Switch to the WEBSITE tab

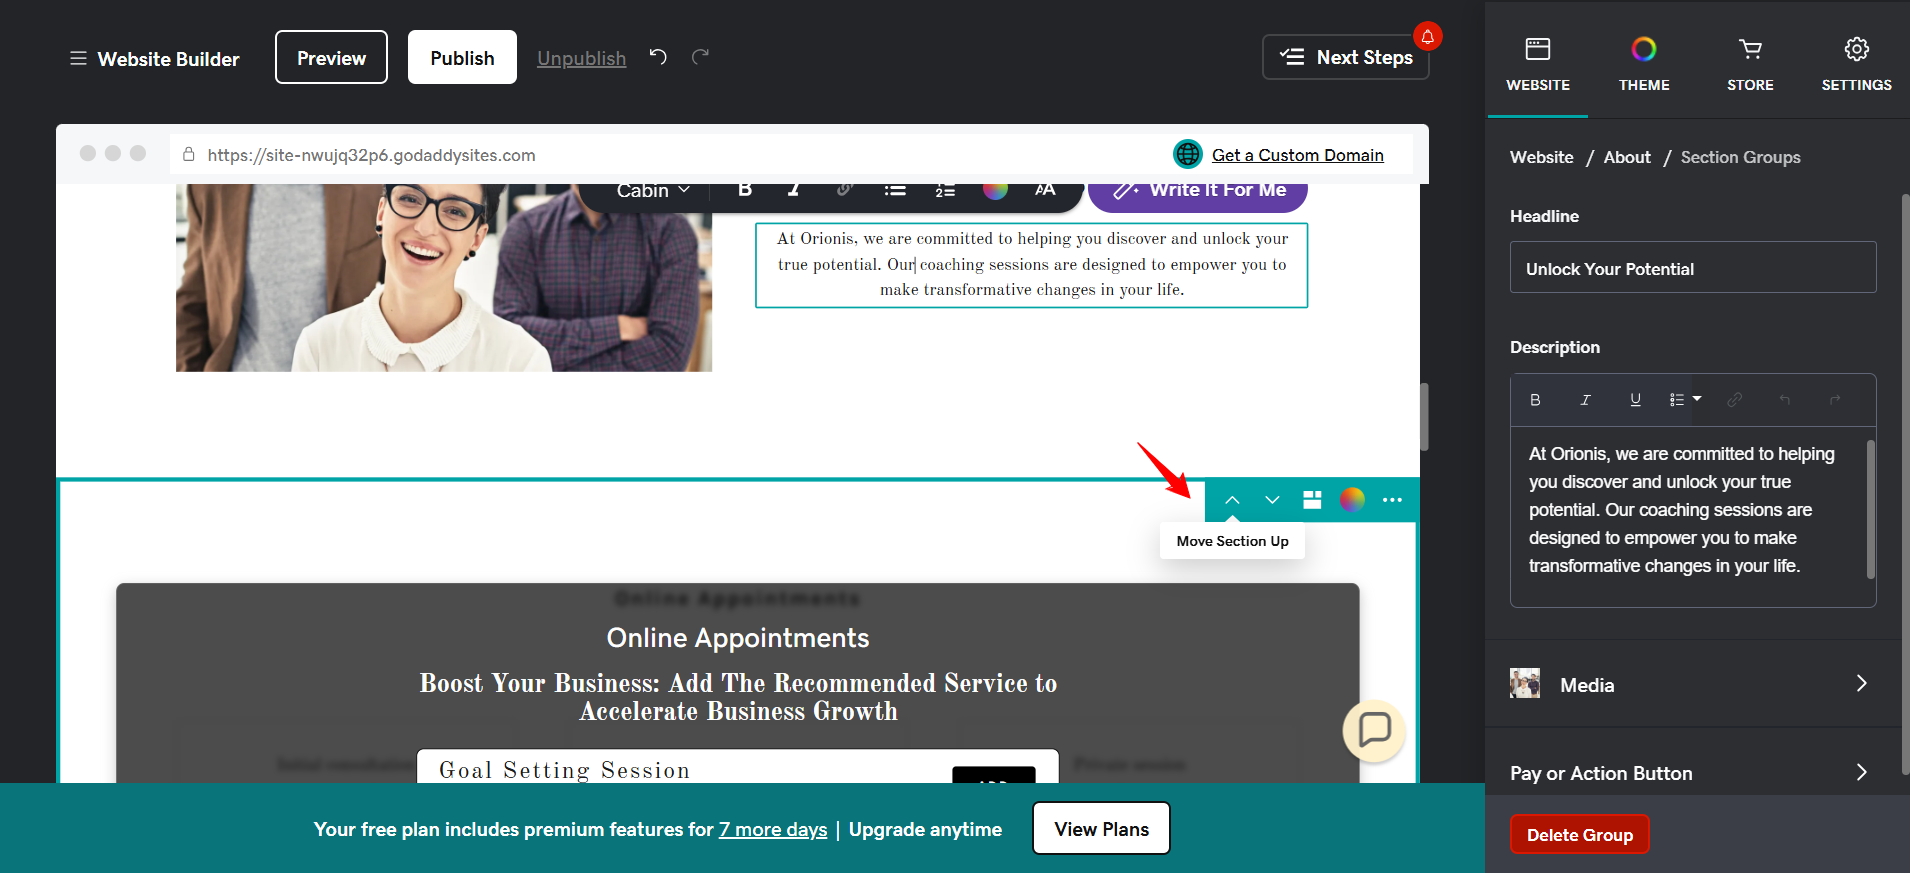pos(1538,65)
